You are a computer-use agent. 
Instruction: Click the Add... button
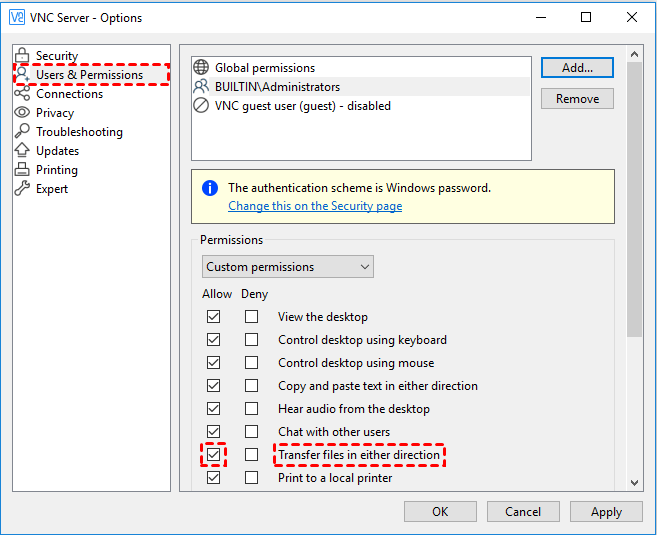[x=577, y=67]
